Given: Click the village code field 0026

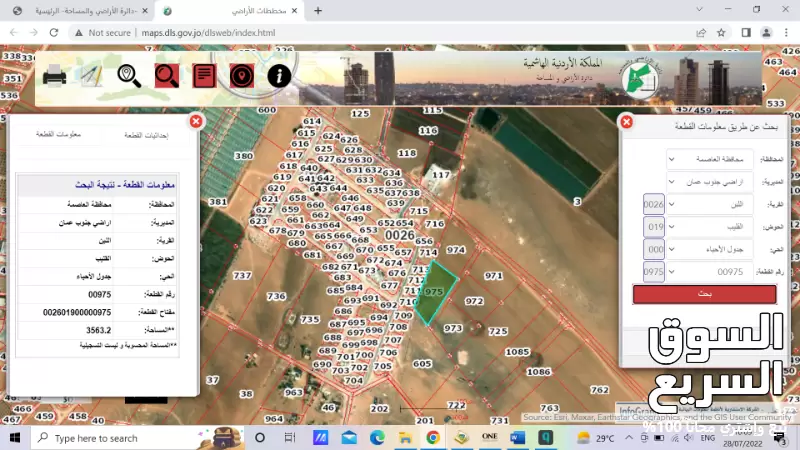Looking at the screenshot, I should [654, 204].
